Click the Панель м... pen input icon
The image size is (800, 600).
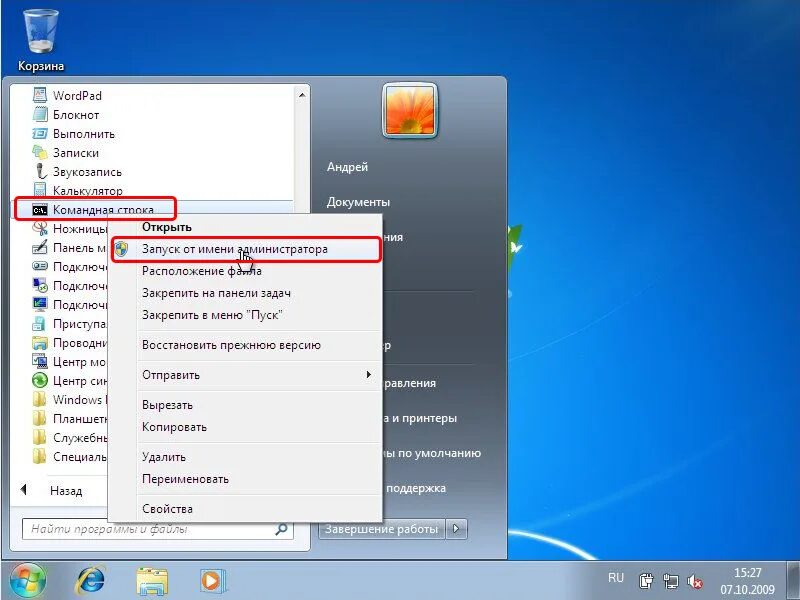click(x=39, y=247)
